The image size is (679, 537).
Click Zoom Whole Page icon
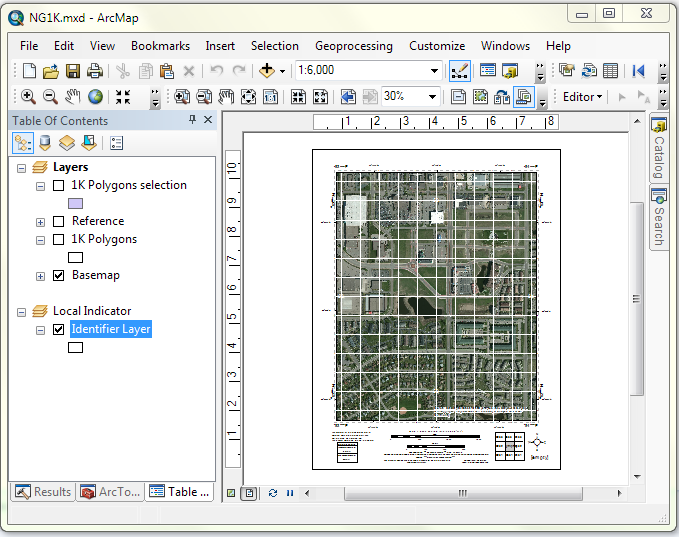(248, 97)
